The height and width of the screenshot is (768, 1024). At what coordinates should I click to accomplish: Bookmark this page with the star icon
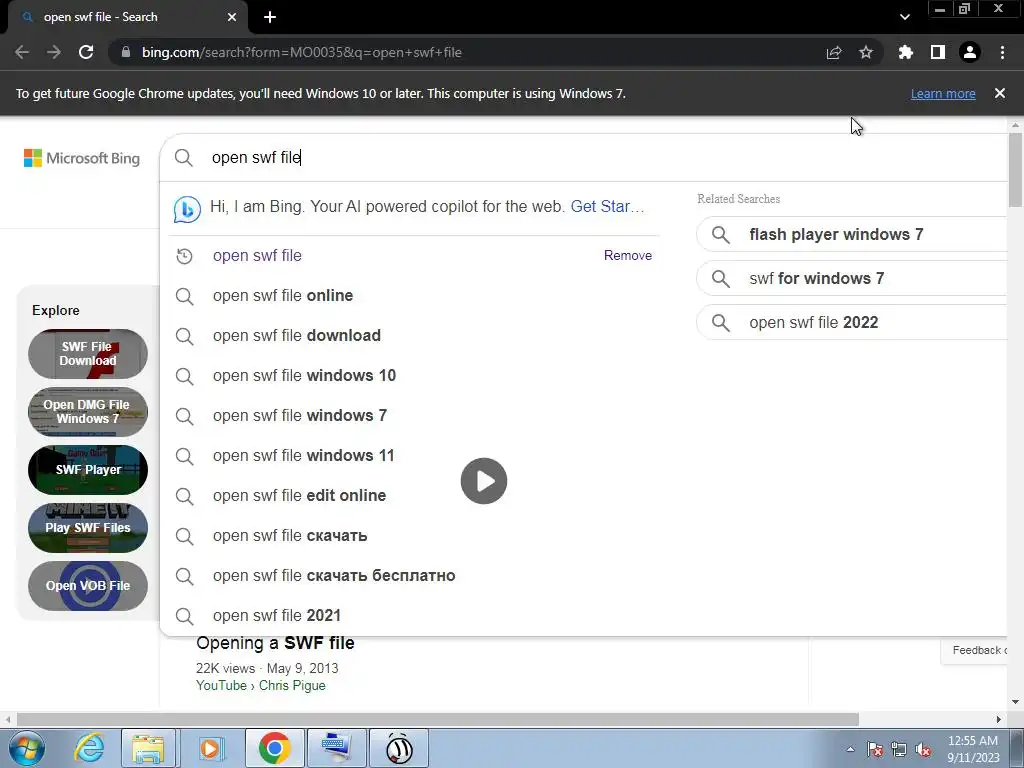click(866, 52)
